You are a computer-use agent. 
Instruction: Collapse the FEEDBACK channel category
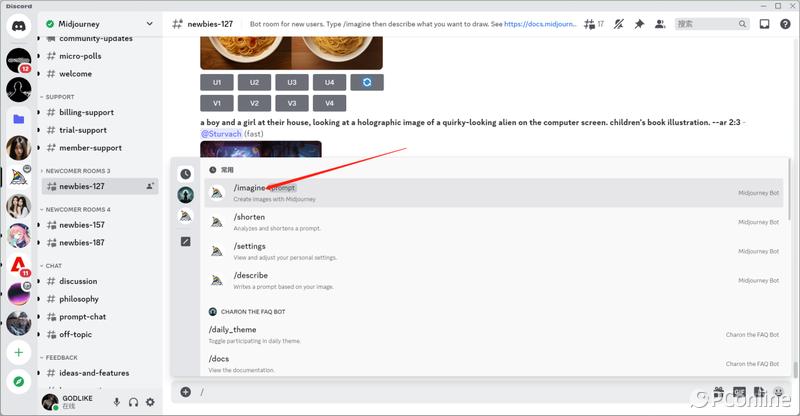click(59, 358)
